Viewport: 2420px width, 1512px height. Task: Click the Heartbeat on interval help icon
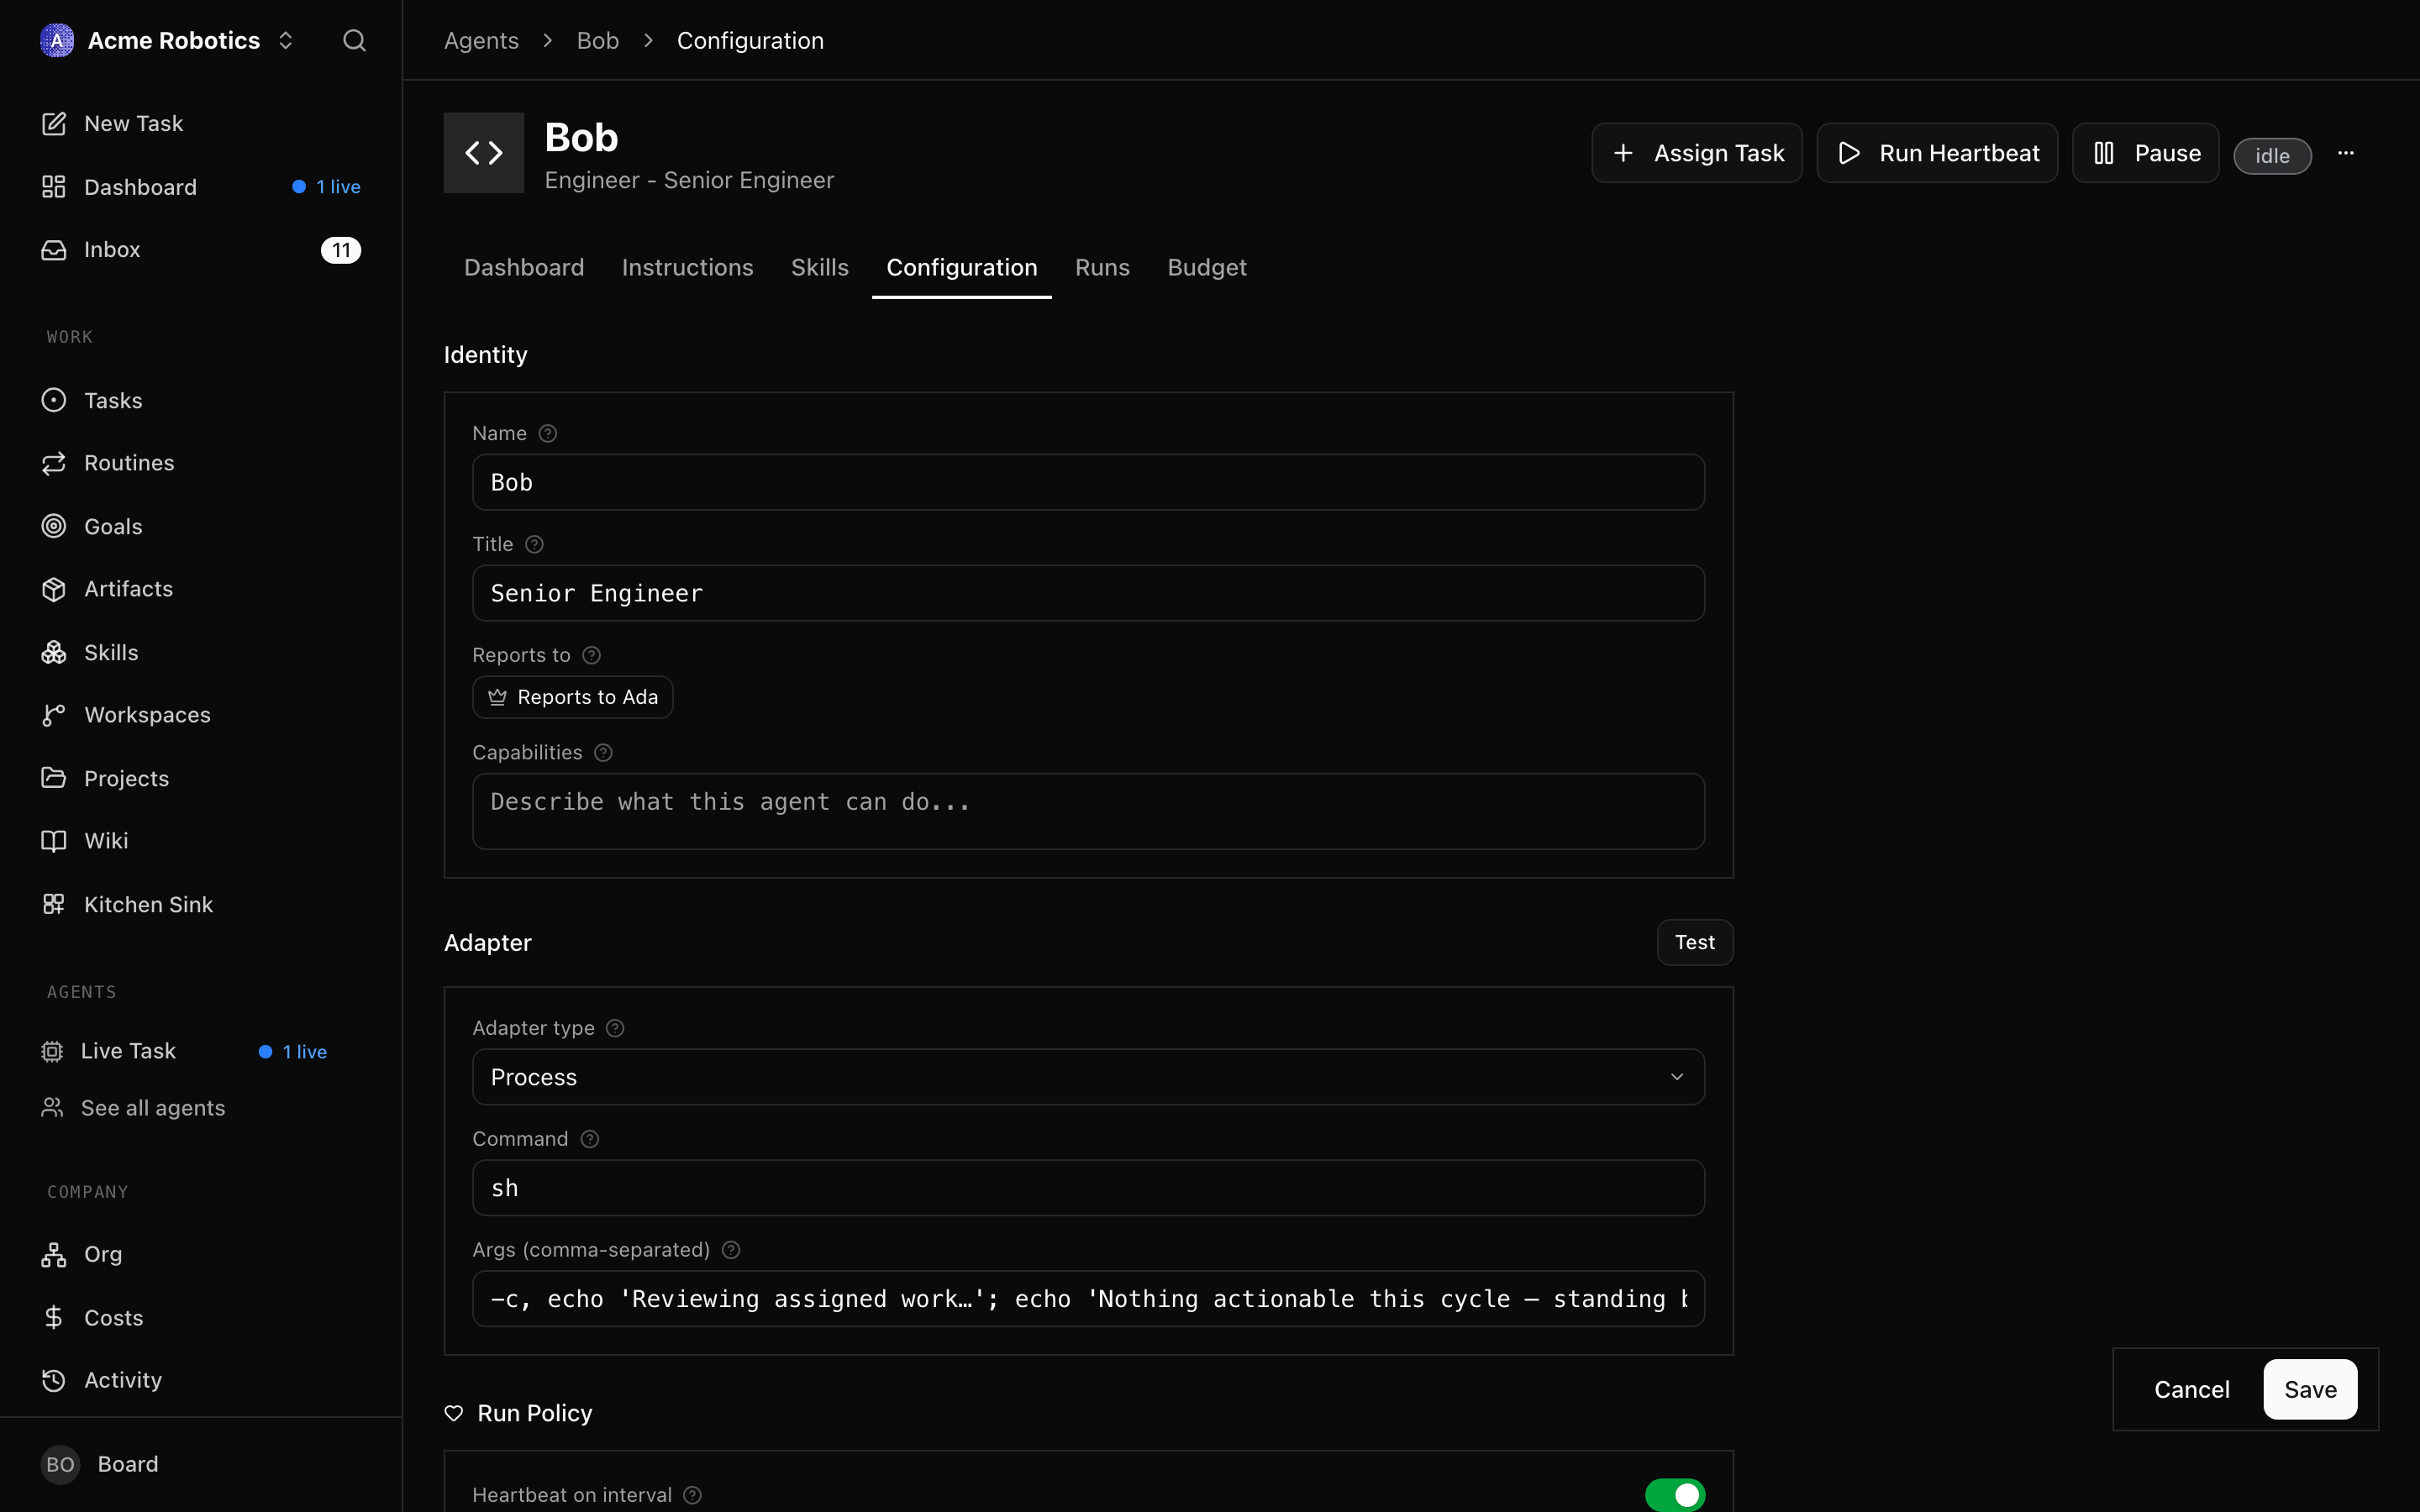(692, 1495)
